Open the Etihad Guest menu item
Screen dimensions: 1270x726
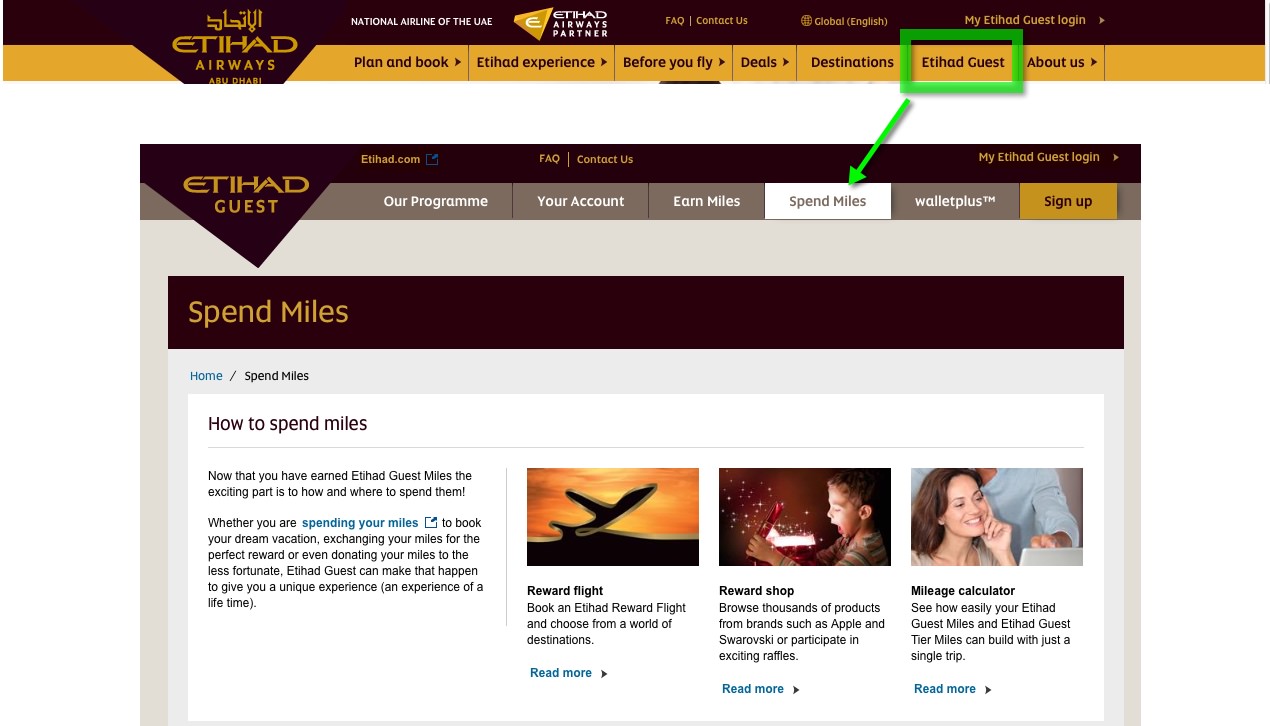click(963, 62)
